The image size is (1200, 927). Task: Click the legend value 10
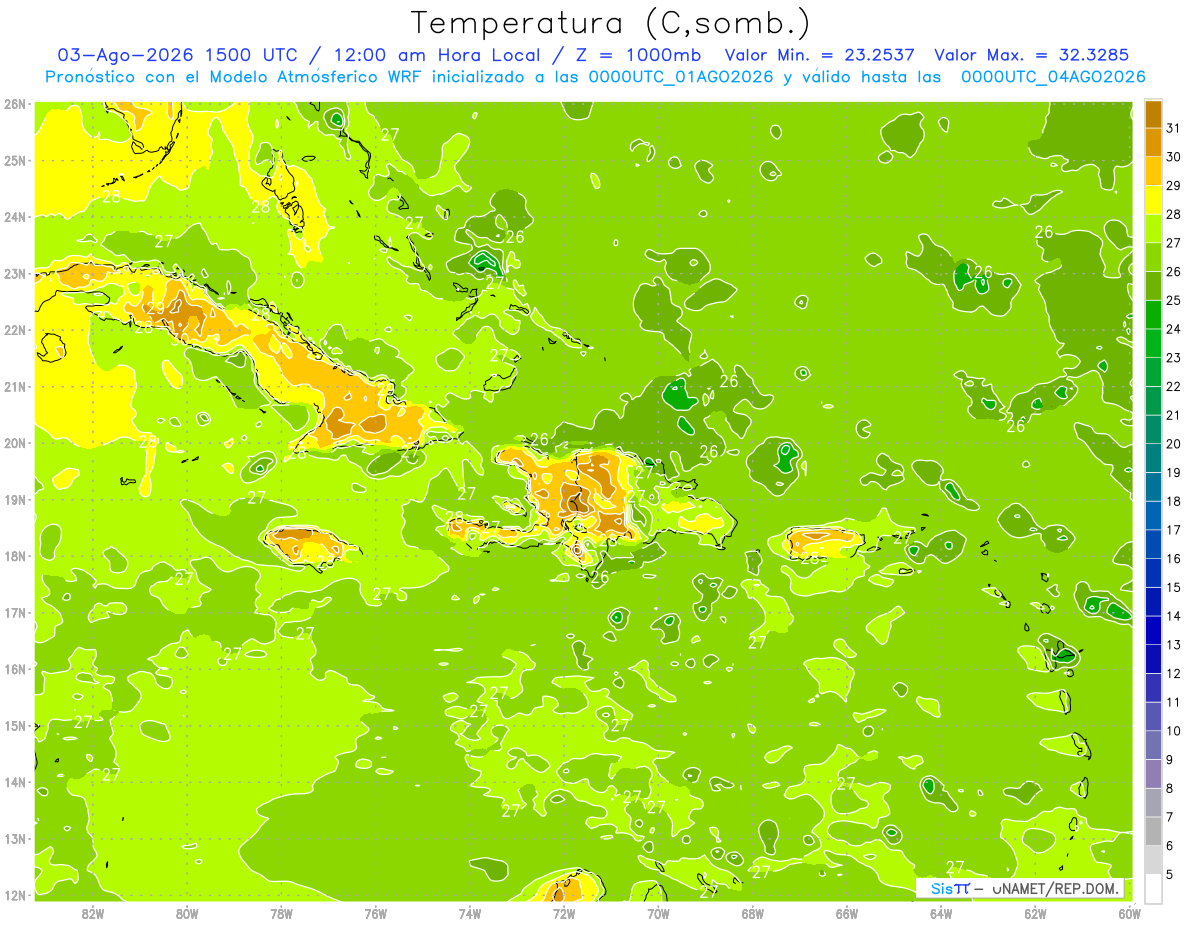tap(1174, 730)
